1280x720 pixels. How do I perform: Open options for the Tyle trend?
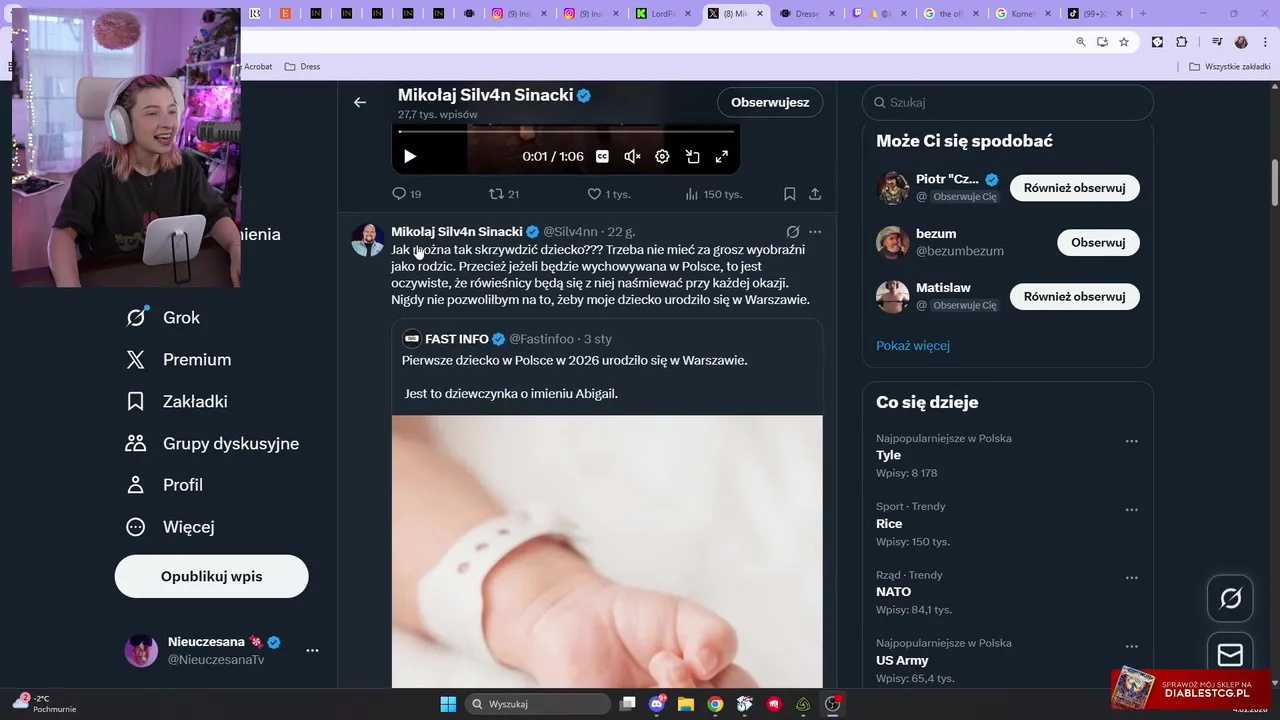pyautogui.click(x=1131, y=441)
